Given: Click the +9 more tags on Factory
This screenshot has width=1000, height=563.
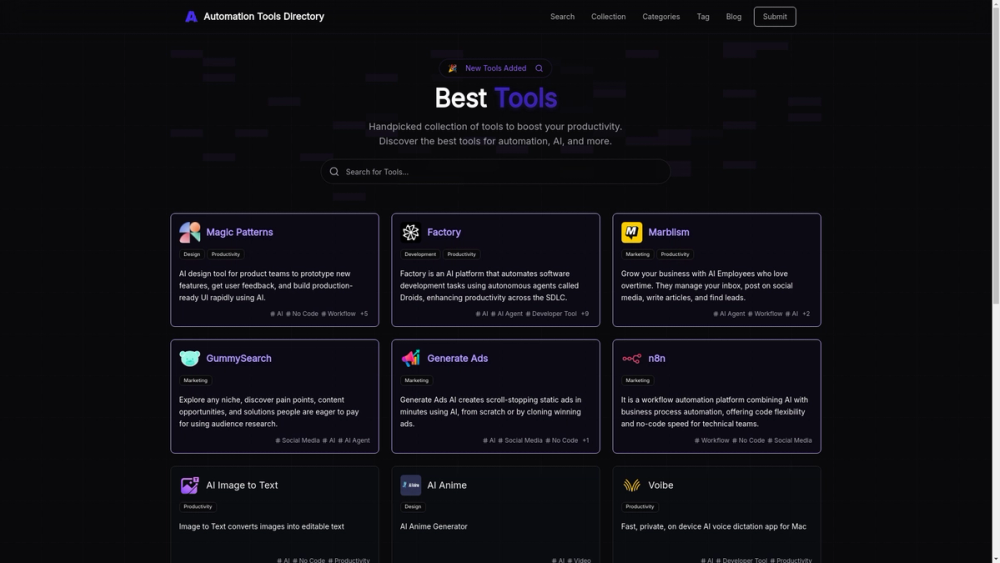Looking at the screenshot, I should tap(585, 314).
